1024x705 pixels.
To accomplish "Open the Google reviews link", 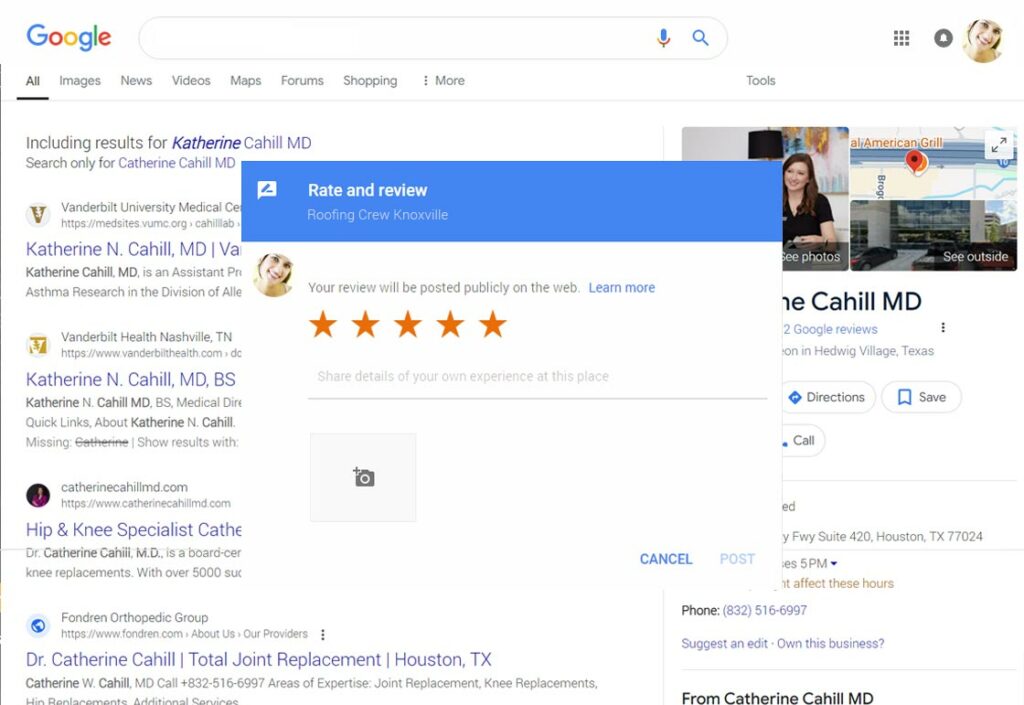I will point(830,330).
